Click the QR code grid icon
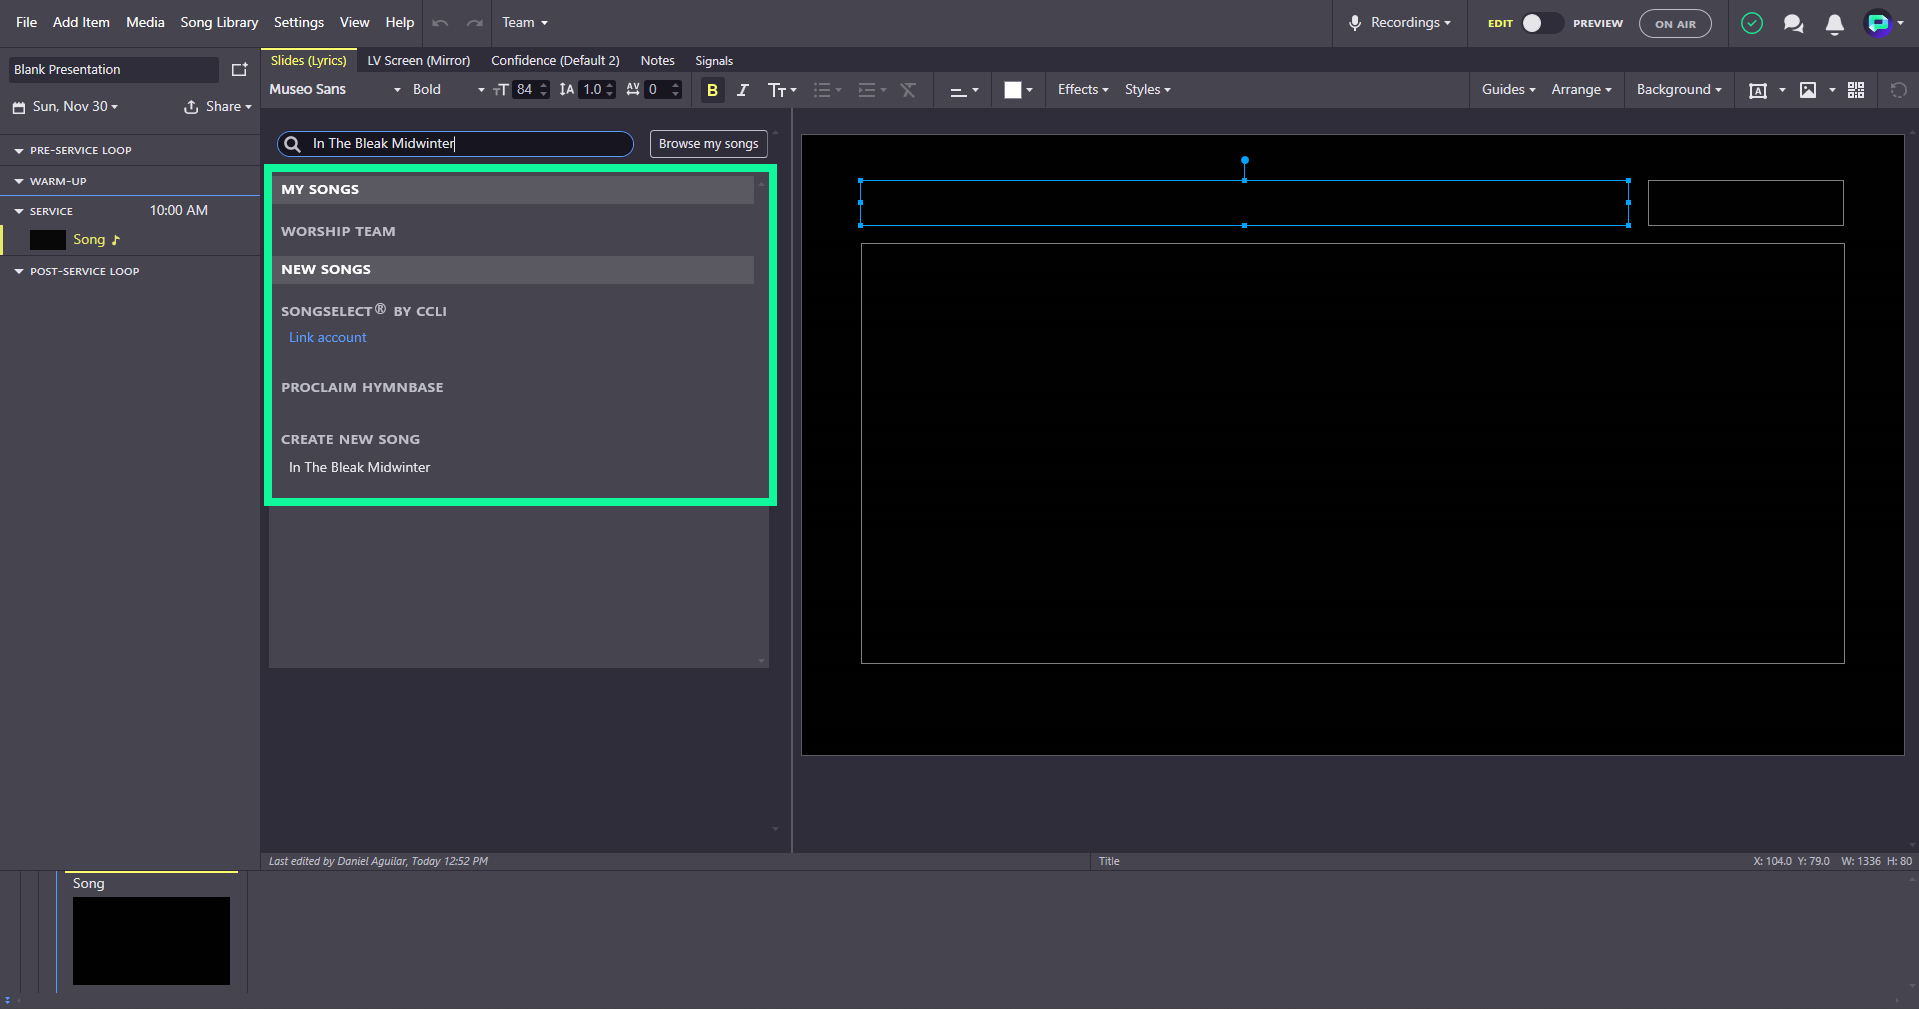 click(x=1856, y=90)
